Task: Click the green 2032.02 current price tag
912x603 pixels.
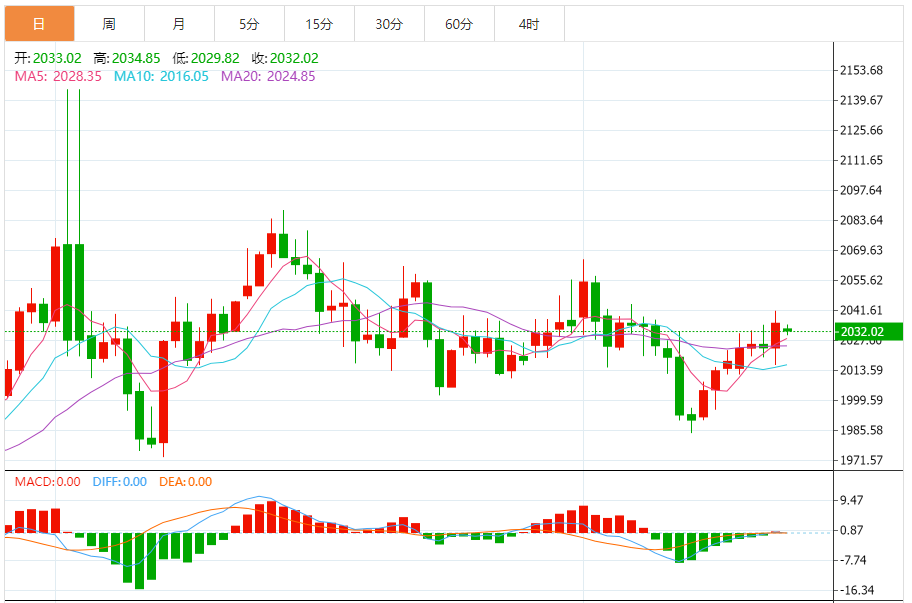Action: [868, 331]
